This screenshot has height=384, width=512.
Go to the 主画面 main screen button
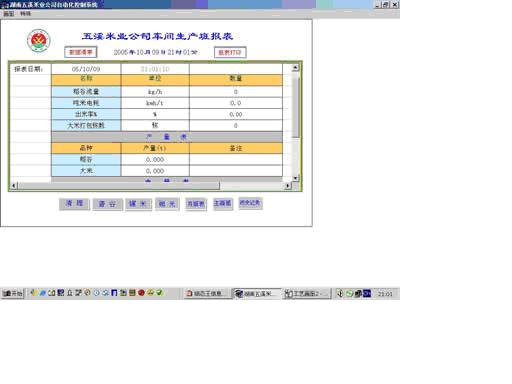pos(223,203)
